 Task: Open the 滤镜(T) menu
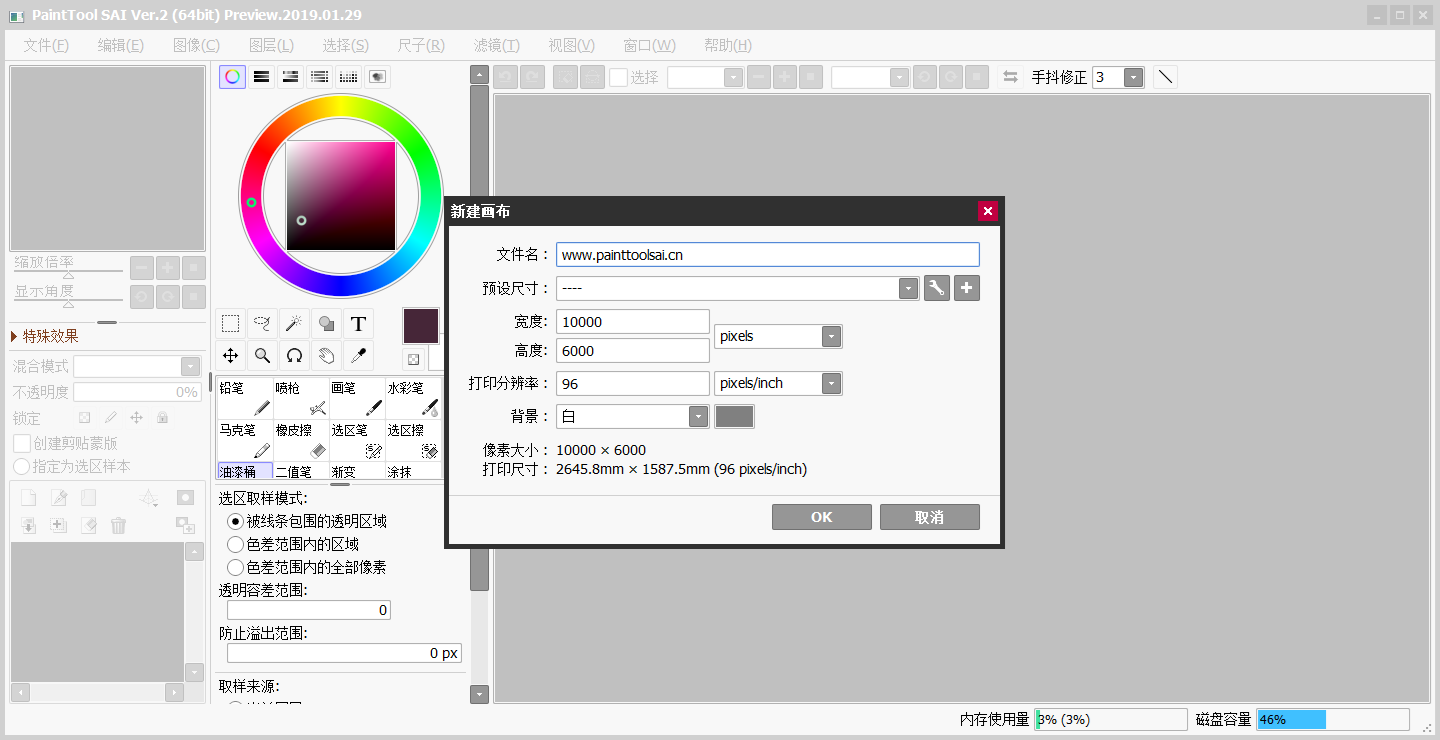(x=497, y=45)
